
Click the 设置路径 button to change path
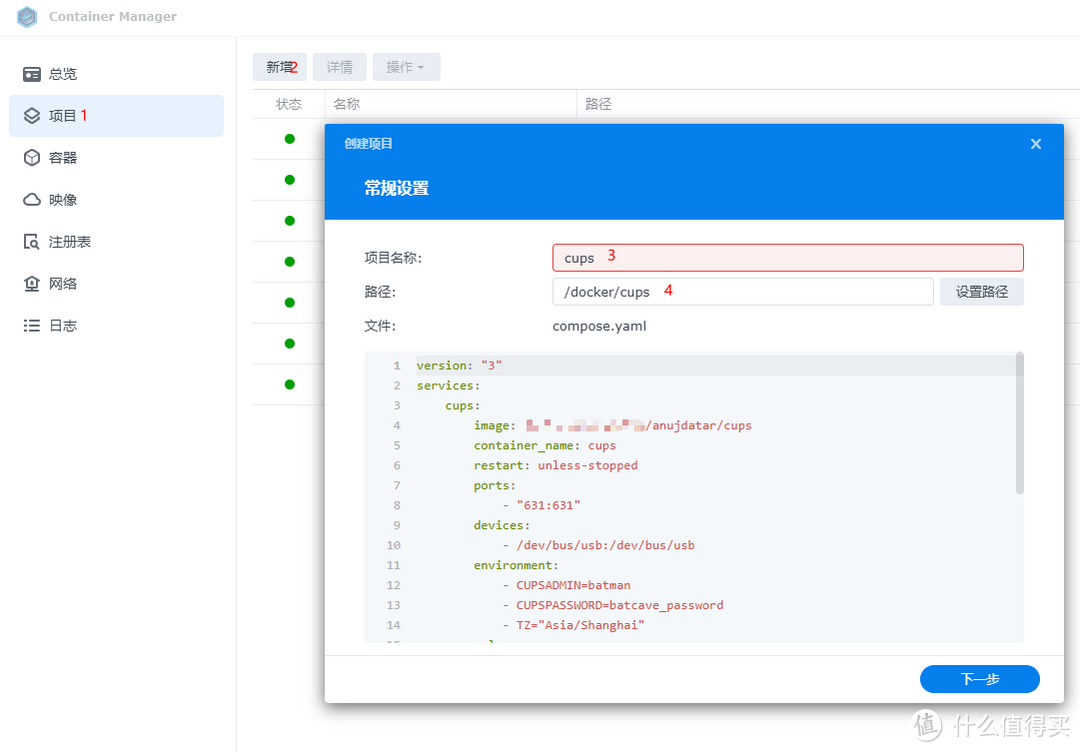pyautogui.click(x=981, y=290)
